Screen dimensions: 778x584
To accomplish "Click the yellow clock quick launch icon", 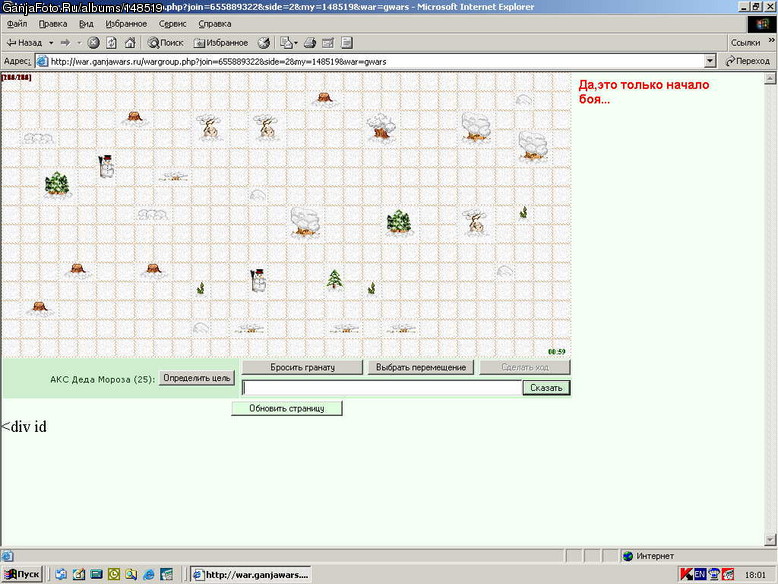I will (114, 575).
